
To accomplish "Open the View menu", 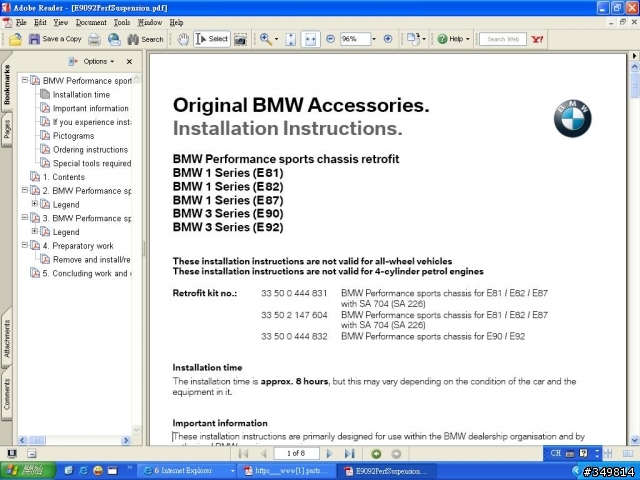I will pyautogui.click(x=60, y=22).
